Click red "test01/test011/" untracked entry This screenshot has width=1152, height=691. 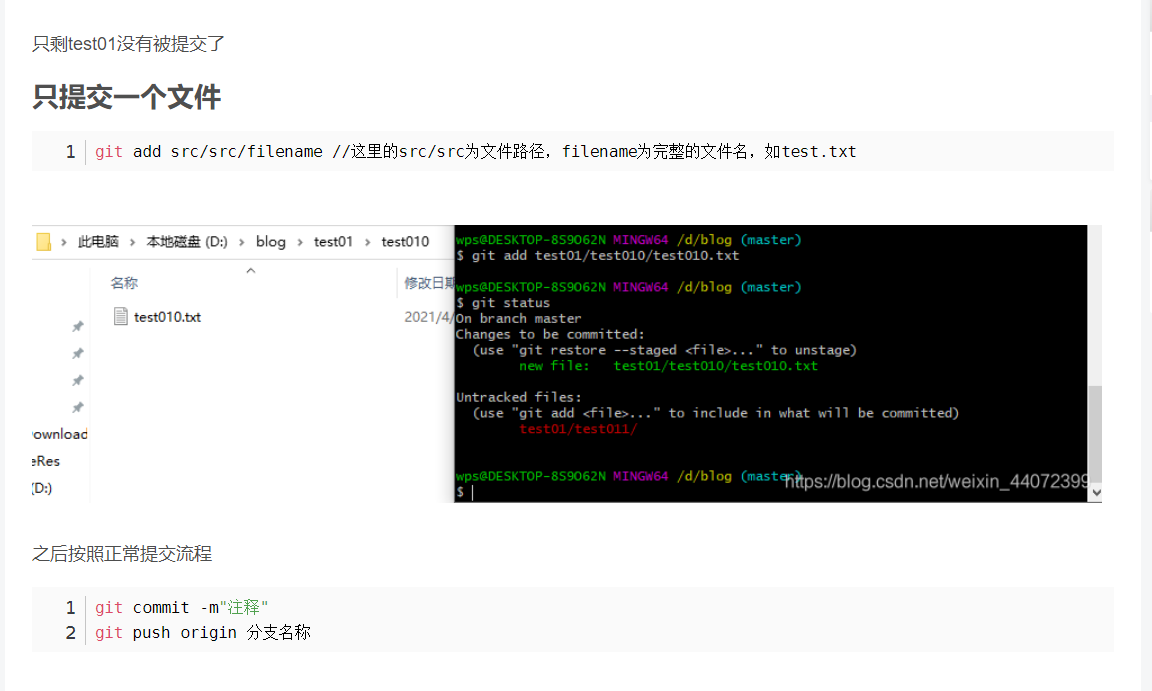pyautogui.click(x=578, y=429)
